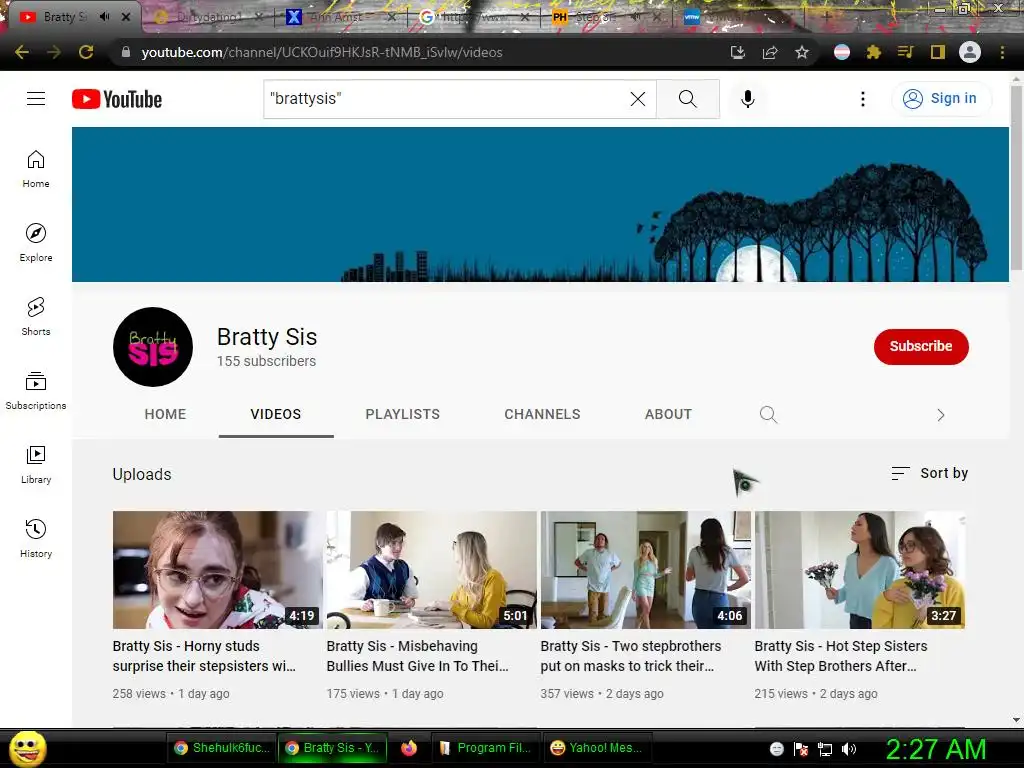
Task: Go to Home in the sidebar
Action: pyautogui.click(x=36, y=168)
